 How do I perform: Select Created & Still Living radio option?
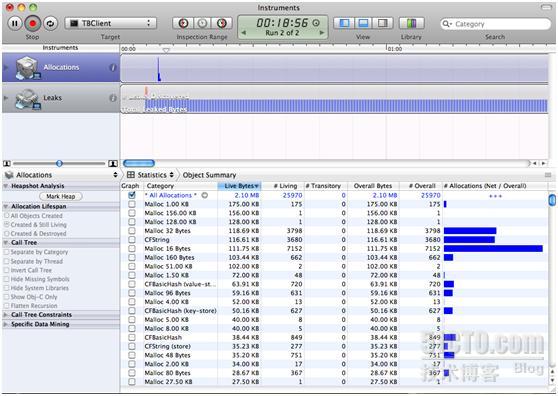click(x=6, y=225)
